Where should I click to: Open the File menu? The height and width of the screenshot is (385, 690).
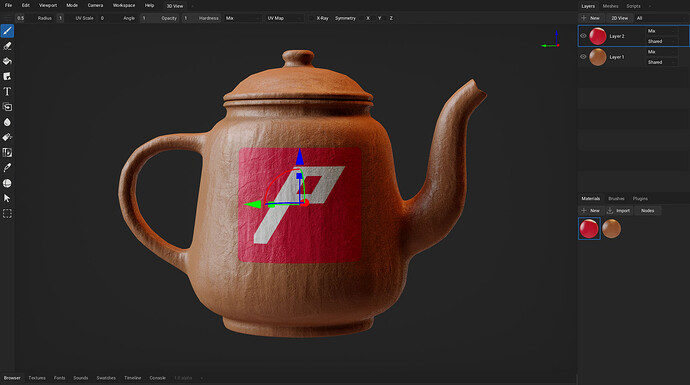[8, 6]
